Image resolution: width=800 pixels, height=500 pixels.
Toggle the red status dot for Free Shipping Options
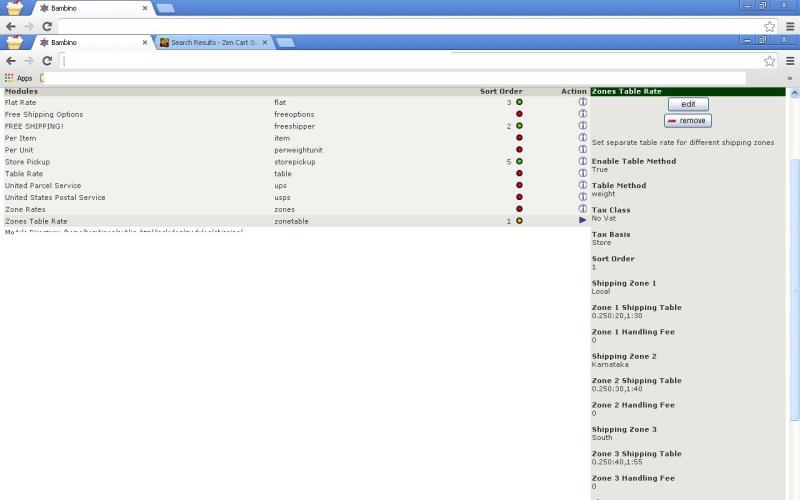click(519, 114)
